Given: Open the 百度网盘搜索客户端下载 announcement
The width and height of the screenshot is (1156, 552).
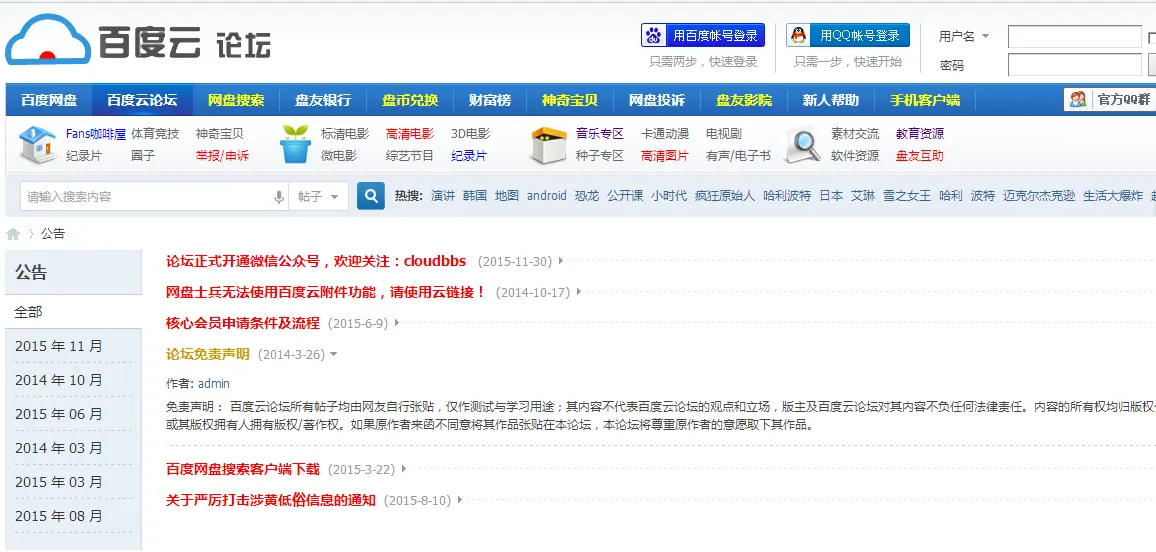Looking at the screenshot, I should tap(243, 469).
